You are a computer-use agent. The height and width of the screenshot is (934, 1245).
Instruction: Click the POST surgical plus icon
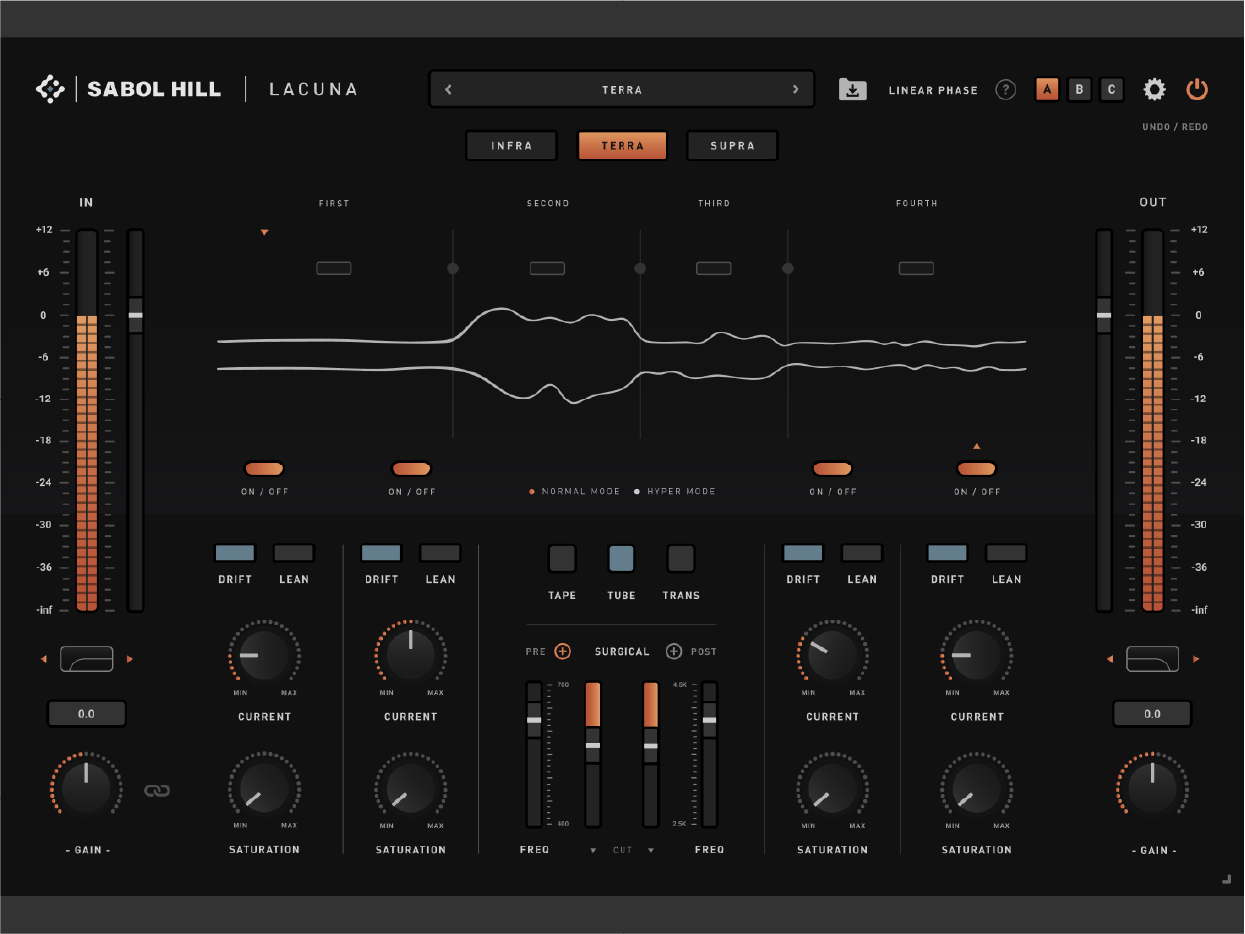point(674,651)
